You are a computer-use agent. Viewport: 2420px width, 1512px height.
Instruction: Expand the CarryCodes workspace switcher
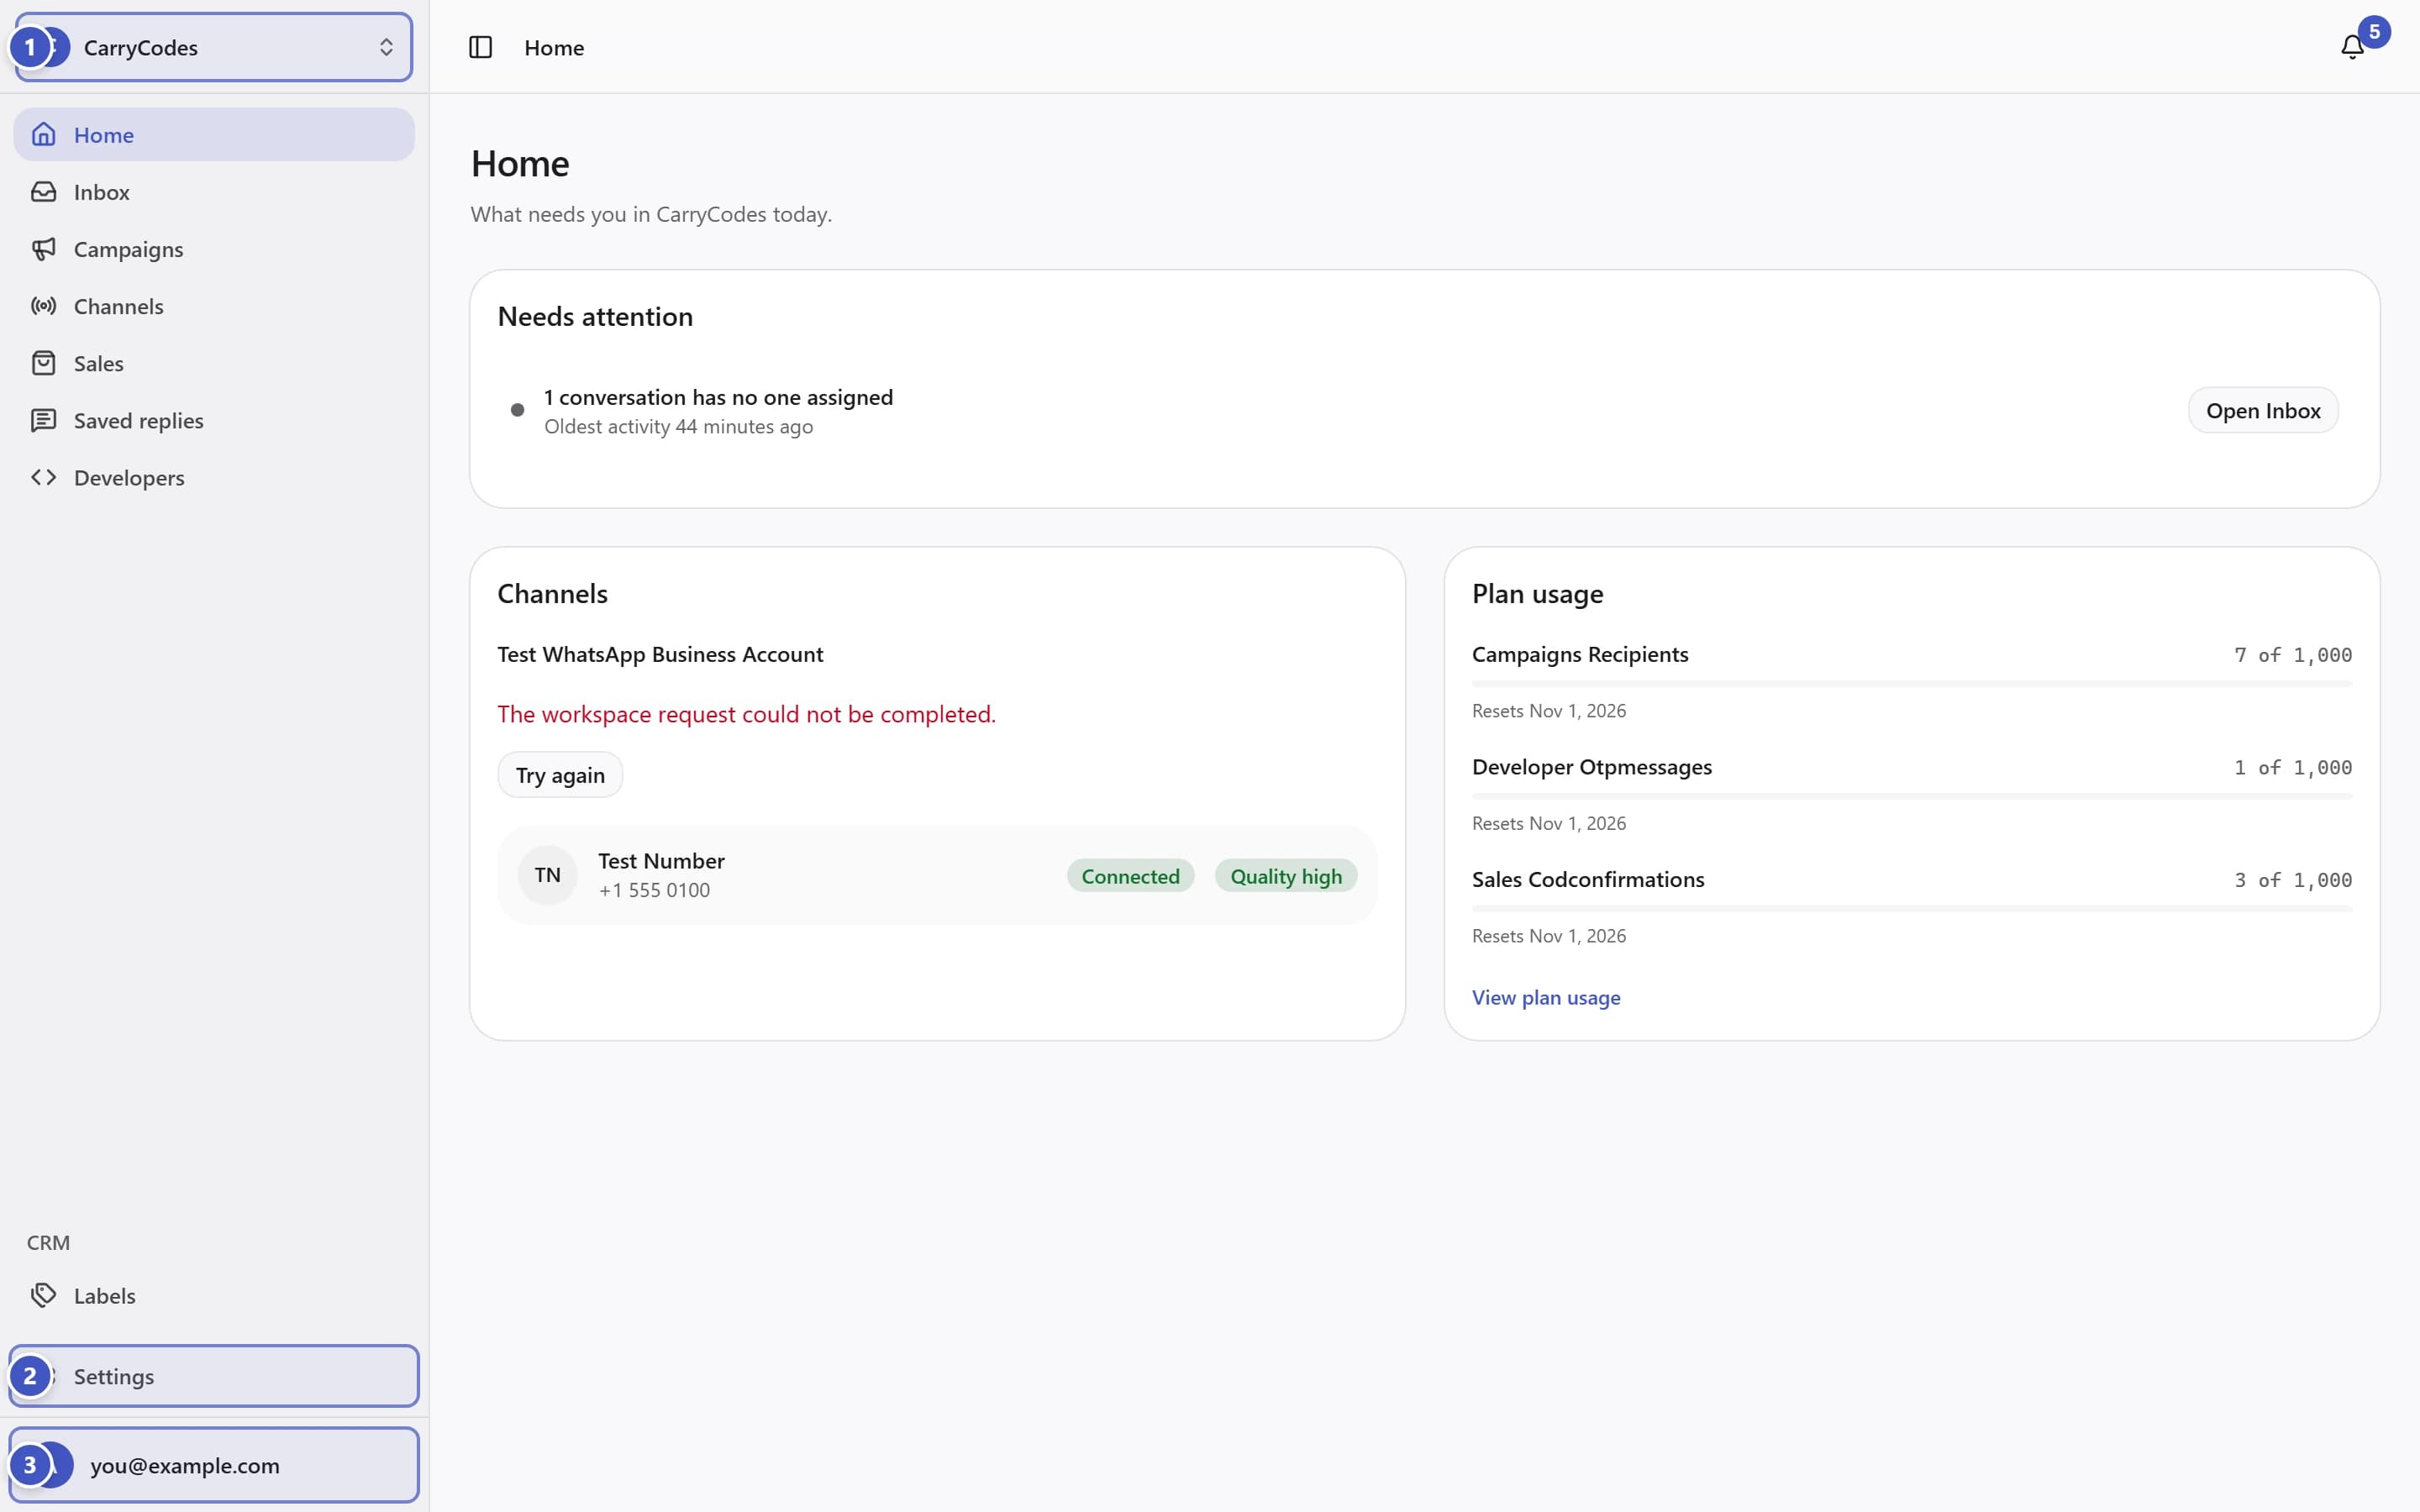(x=214, y=47)
